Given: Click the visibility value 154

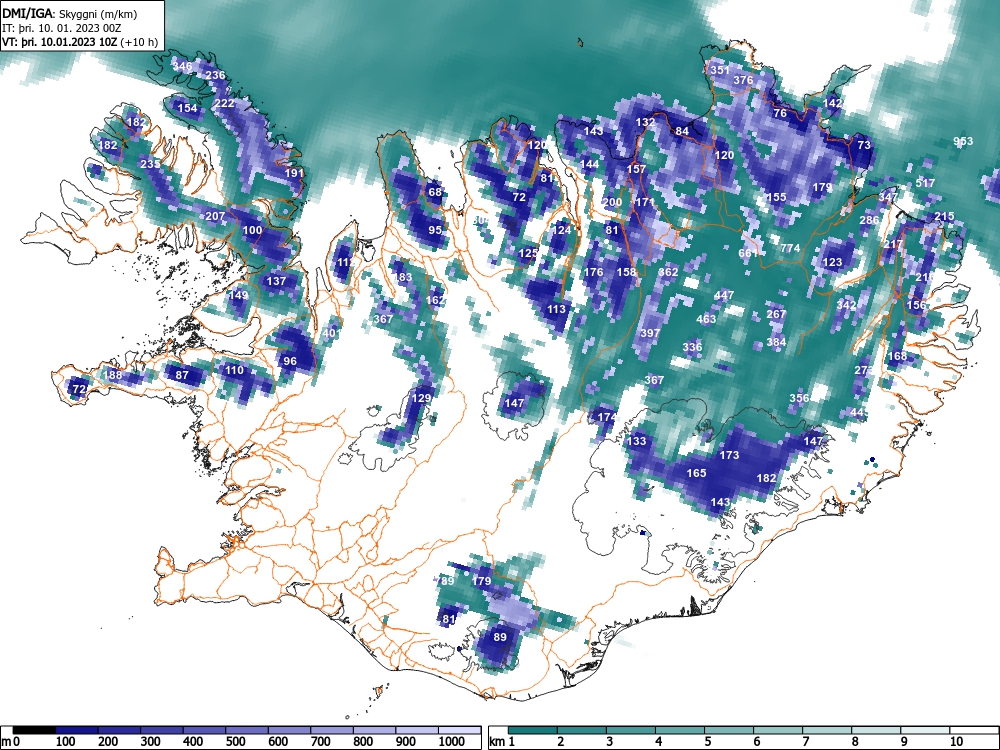Looking at the screenshot, I should pyautogui.click(x=188, y=108).
